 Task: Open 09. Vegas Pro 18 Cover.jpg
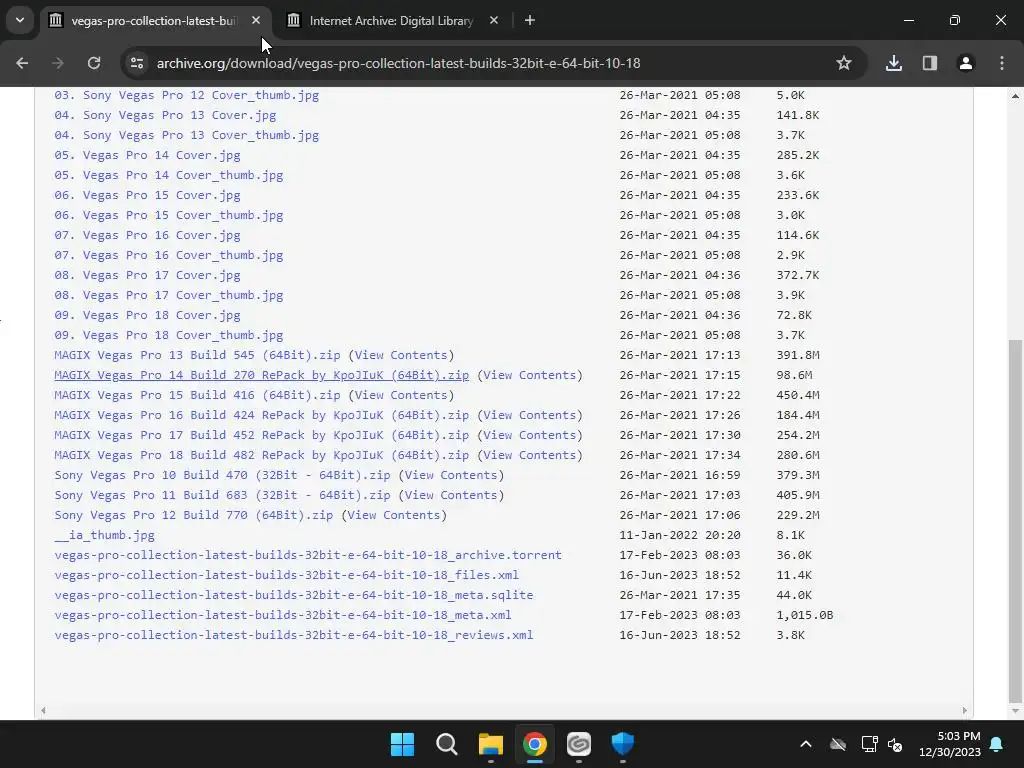coord(148,315)
